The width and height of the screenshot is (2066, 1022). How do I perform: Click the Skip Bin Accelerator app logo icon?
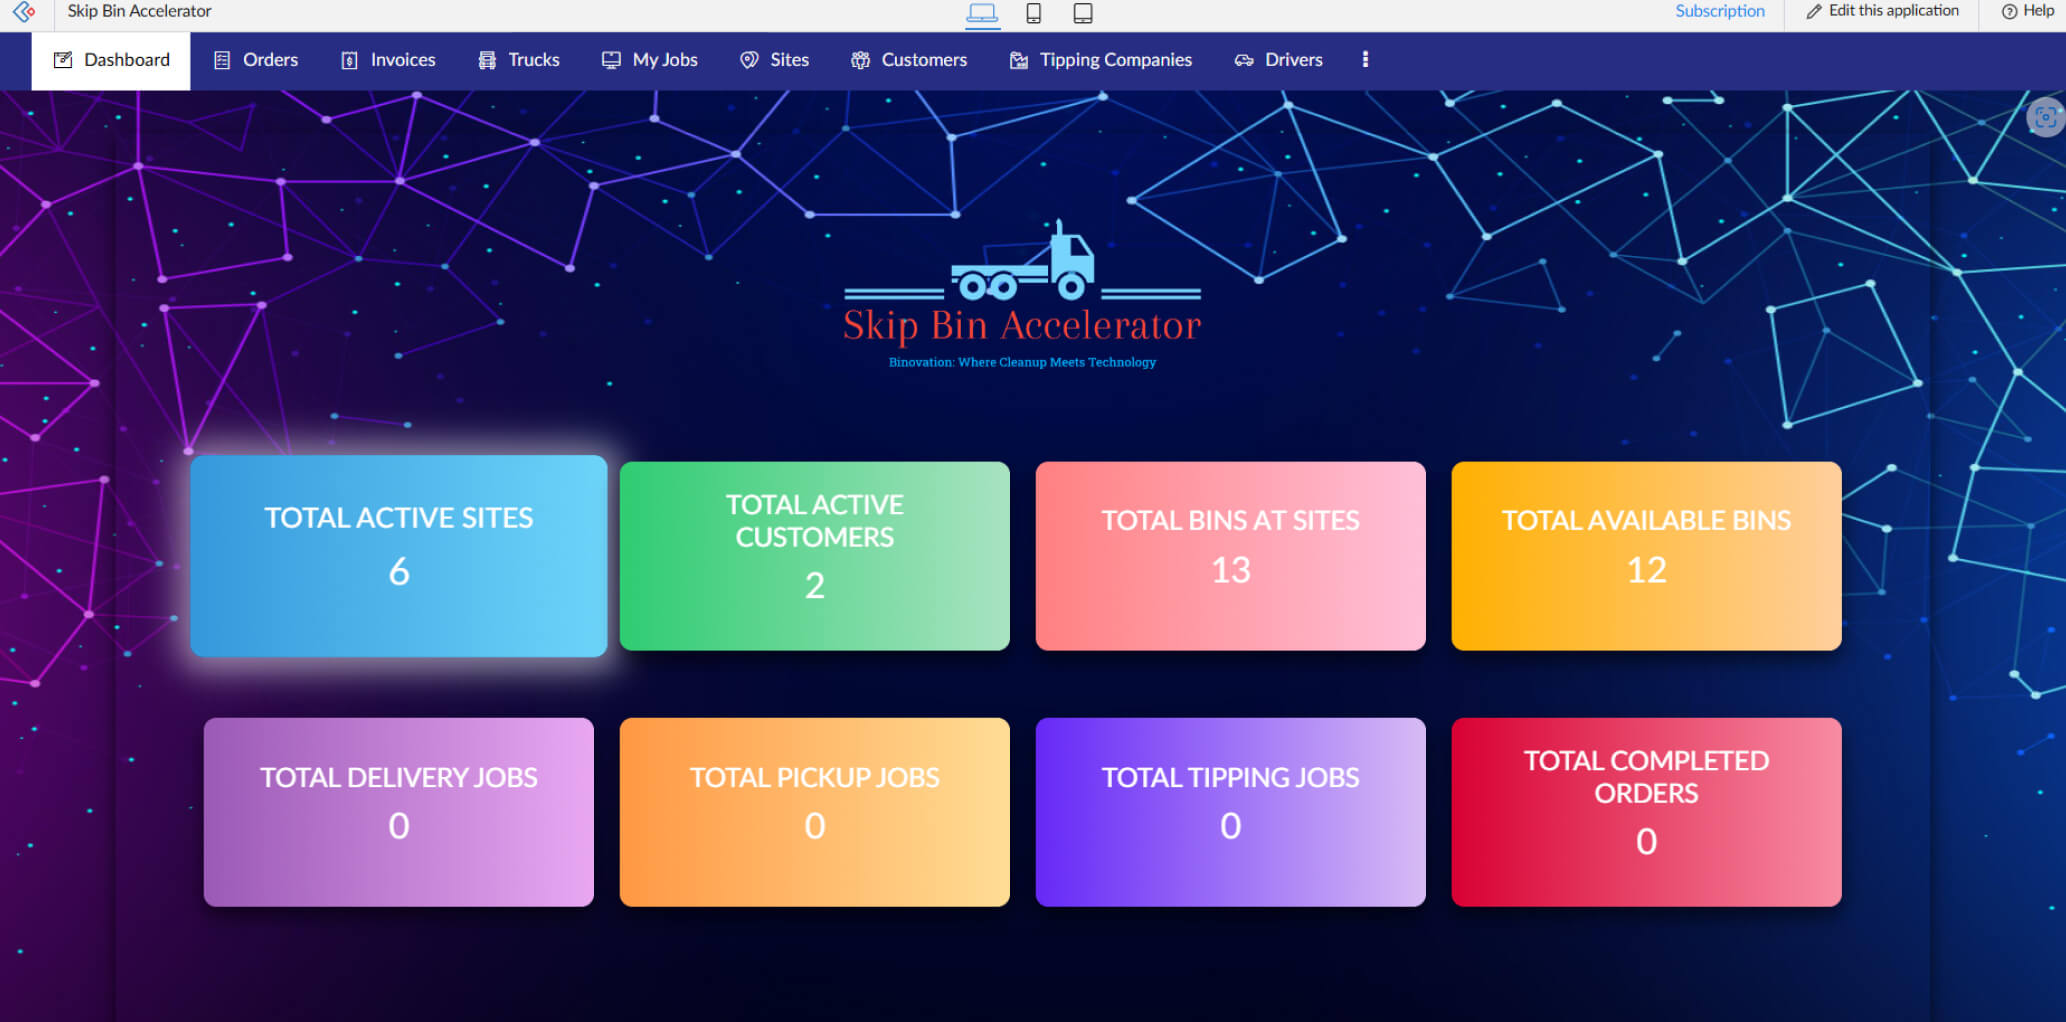(22, 12)
